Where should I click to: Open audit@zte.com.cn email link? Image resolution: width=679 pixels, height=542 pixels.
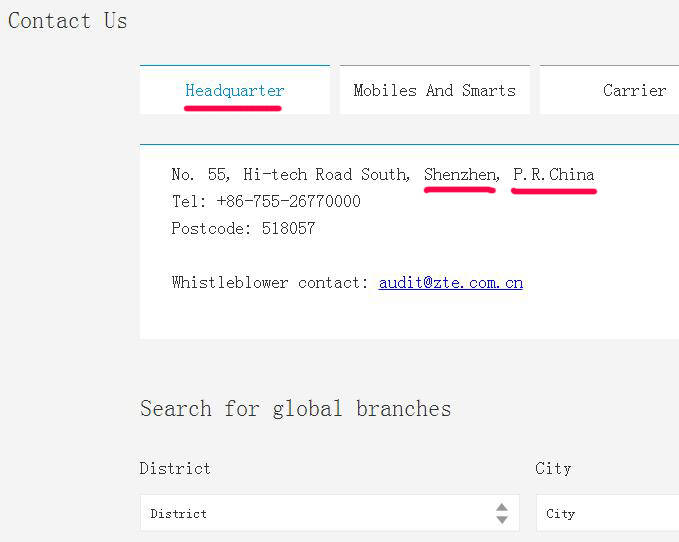[451, 283]
